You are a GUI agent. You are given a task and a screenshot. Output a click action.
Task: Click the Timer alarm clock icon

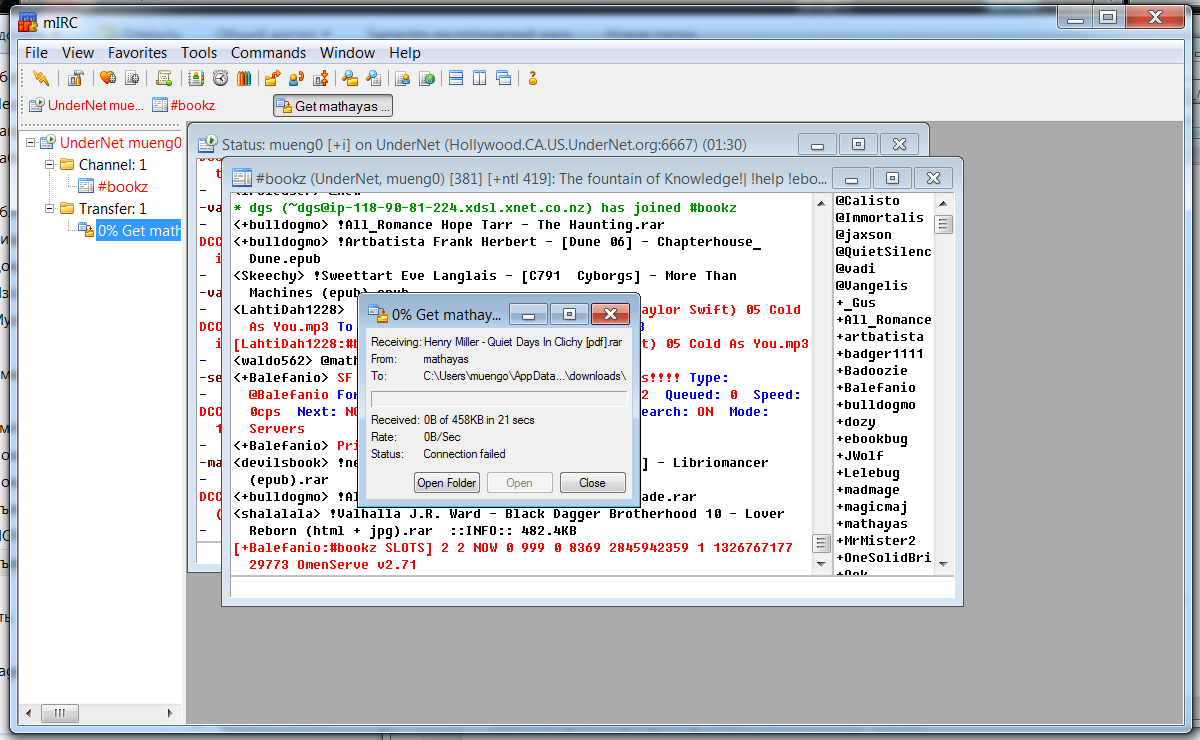[x=219, y=78]
